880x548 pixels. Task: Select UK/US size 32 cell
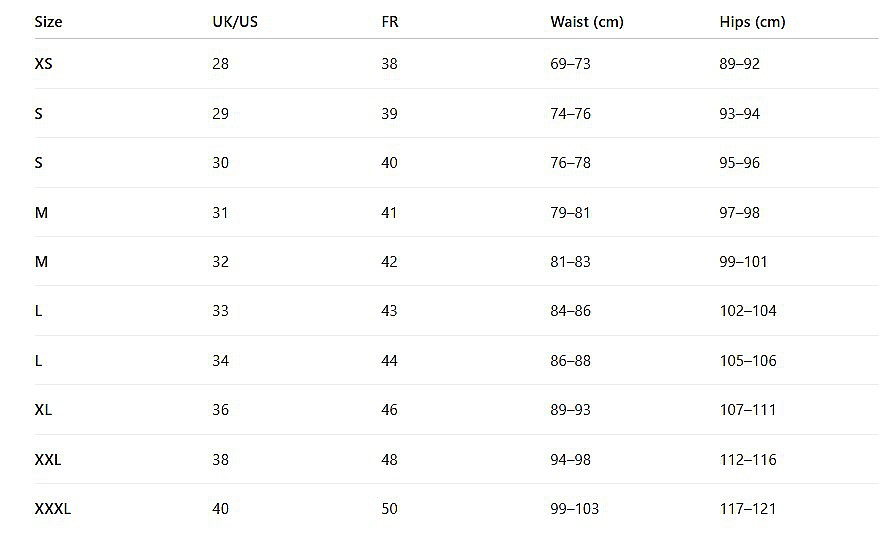coord(220,262)
